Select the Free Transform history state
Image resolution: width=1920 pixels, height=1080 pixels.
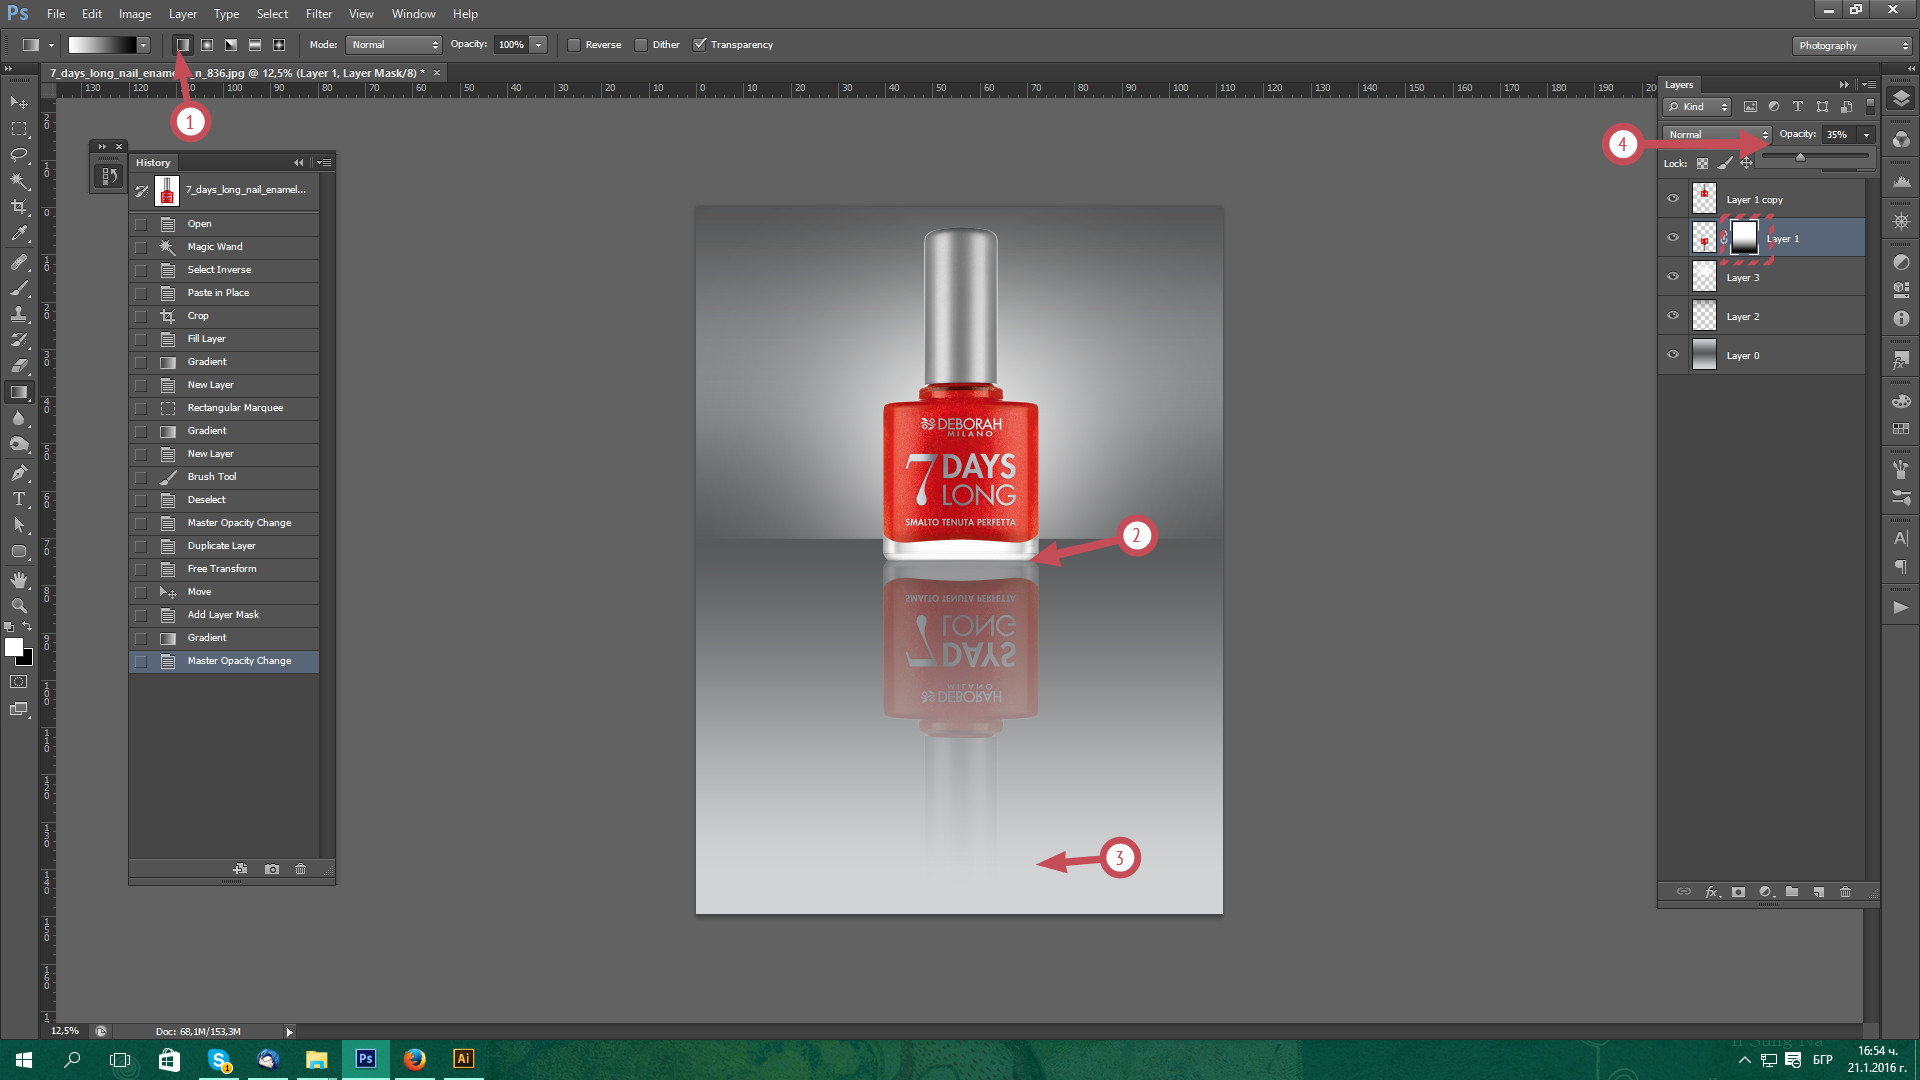[225, 569]
